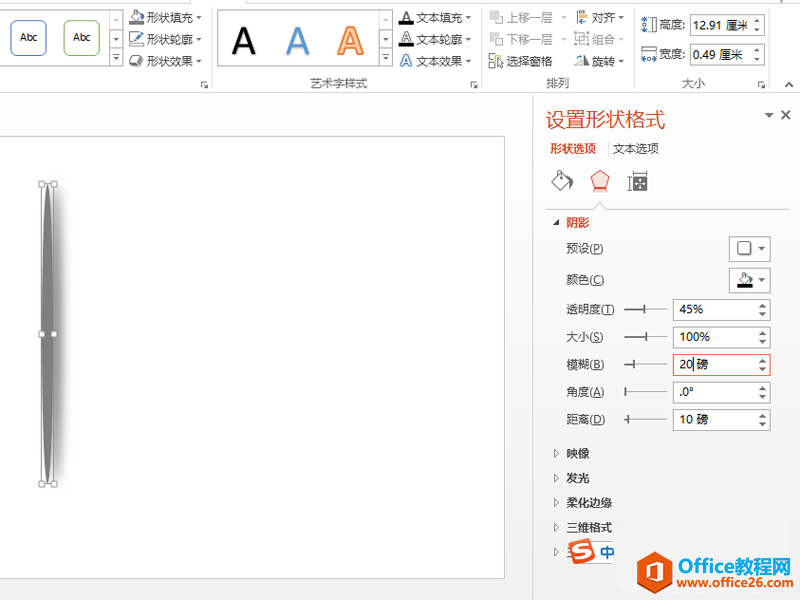The height and width of the screenshot is (600, 800).
Task: Open the shadow 预设 preset dropdown
Action: (749, 248)
